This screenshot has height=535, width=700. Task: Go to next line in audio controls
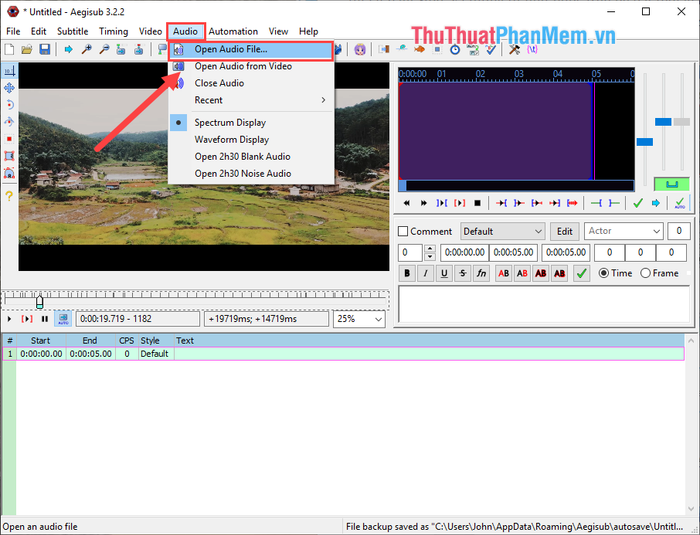click(424, 203)
